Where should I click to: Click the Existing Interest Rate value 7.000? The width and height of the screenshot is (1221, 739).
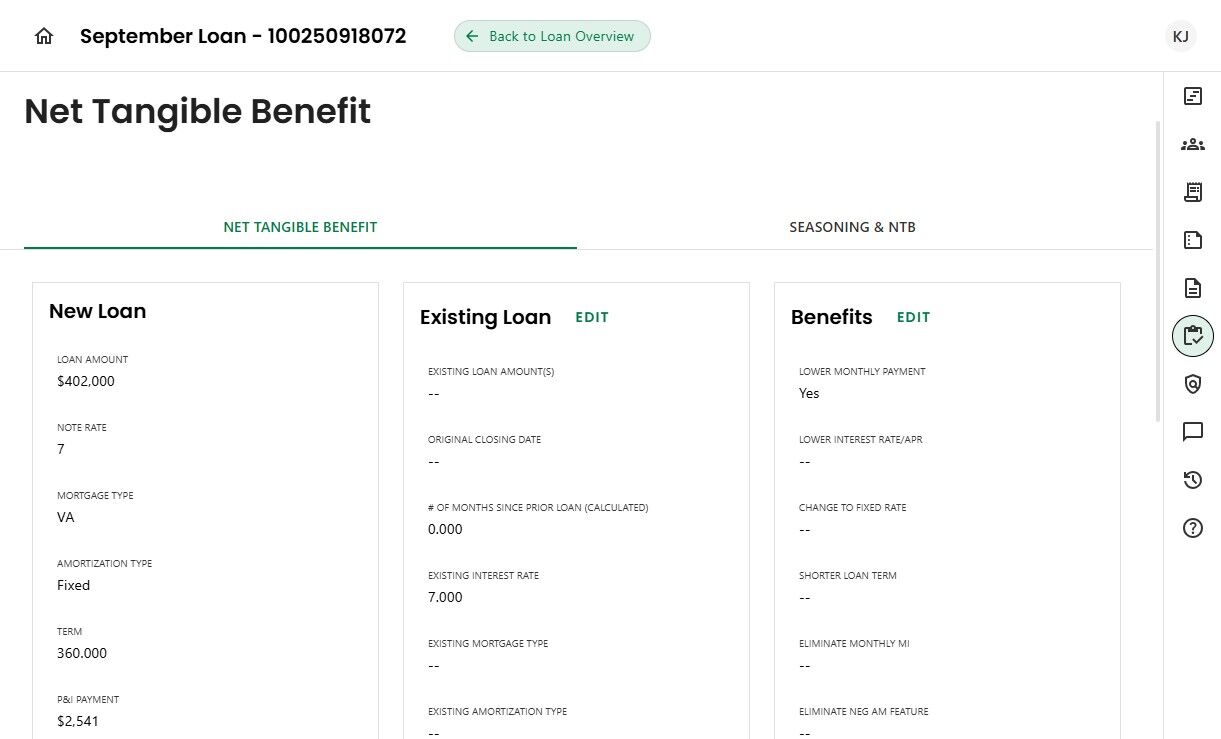click(x=445, y=597)
